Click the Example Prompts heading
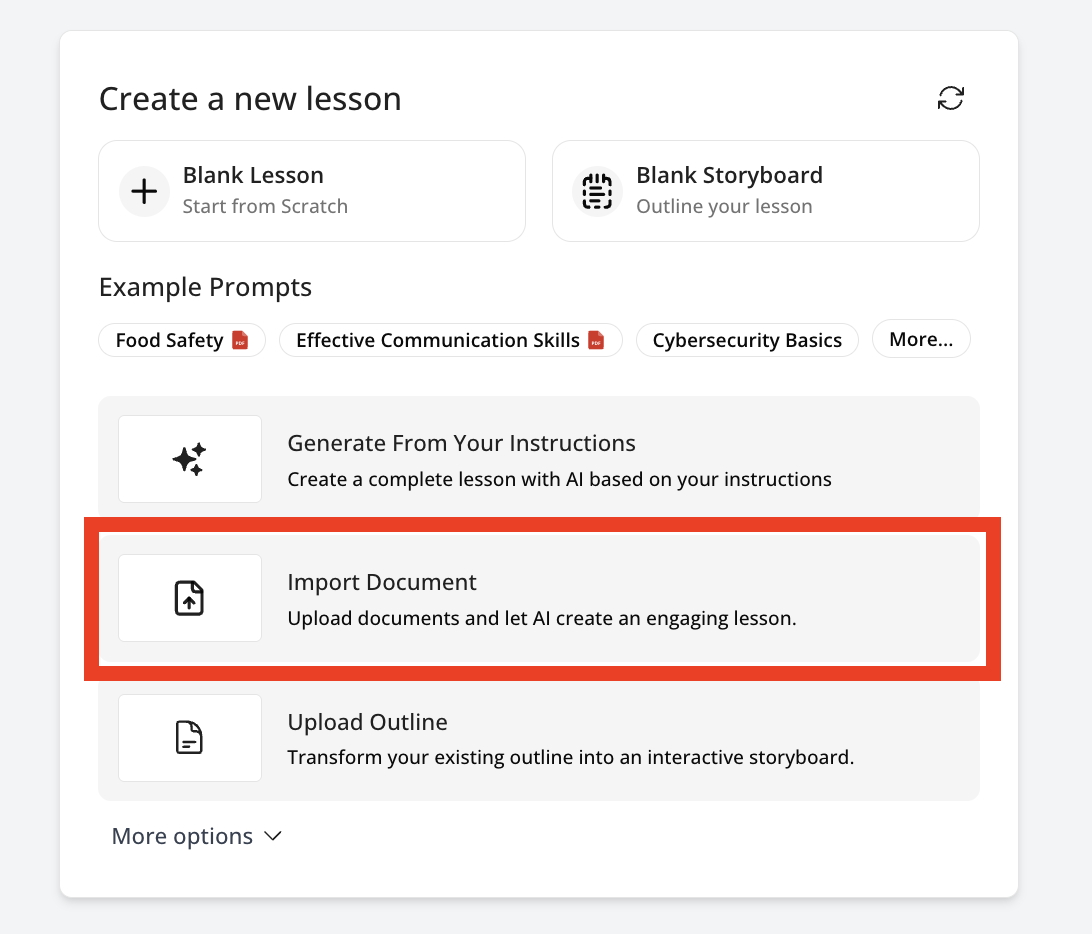Screen dimensions: 1092x934 pos(205,288)
